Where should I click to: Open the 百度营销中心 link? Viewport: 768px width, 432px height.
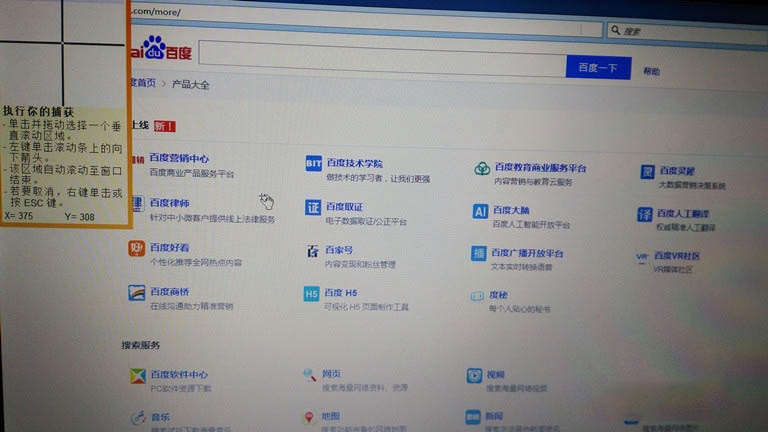pyautogui.click(x=179, y=158)
